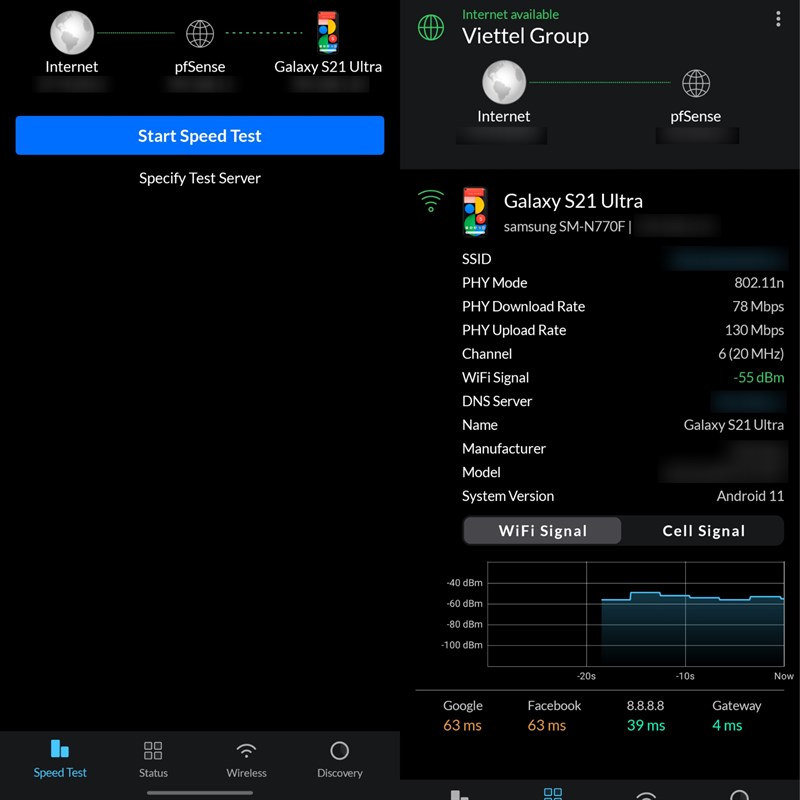800x800 pixels.
Task: Switch to the Cell Signal segment
Action: (704, 531)
